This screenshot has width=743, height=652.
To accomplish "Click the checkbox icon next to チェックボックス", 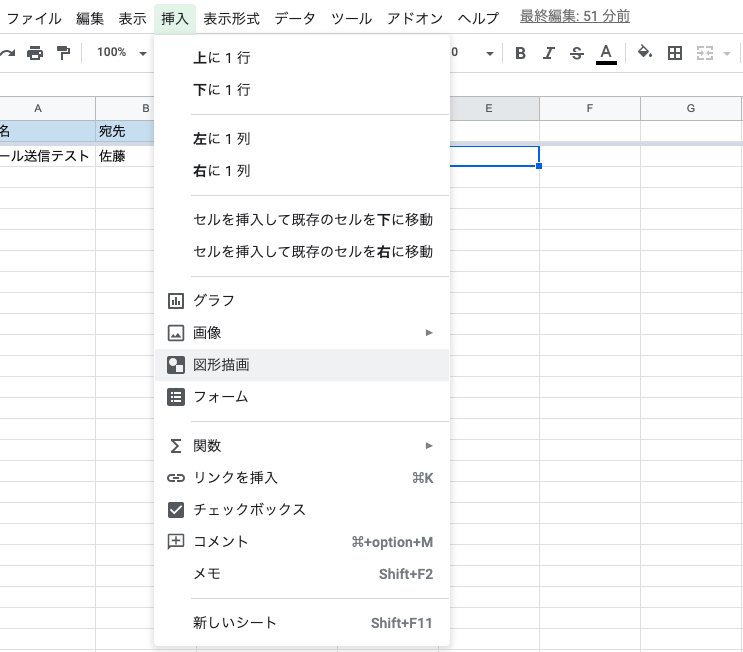I will (176, 510).
